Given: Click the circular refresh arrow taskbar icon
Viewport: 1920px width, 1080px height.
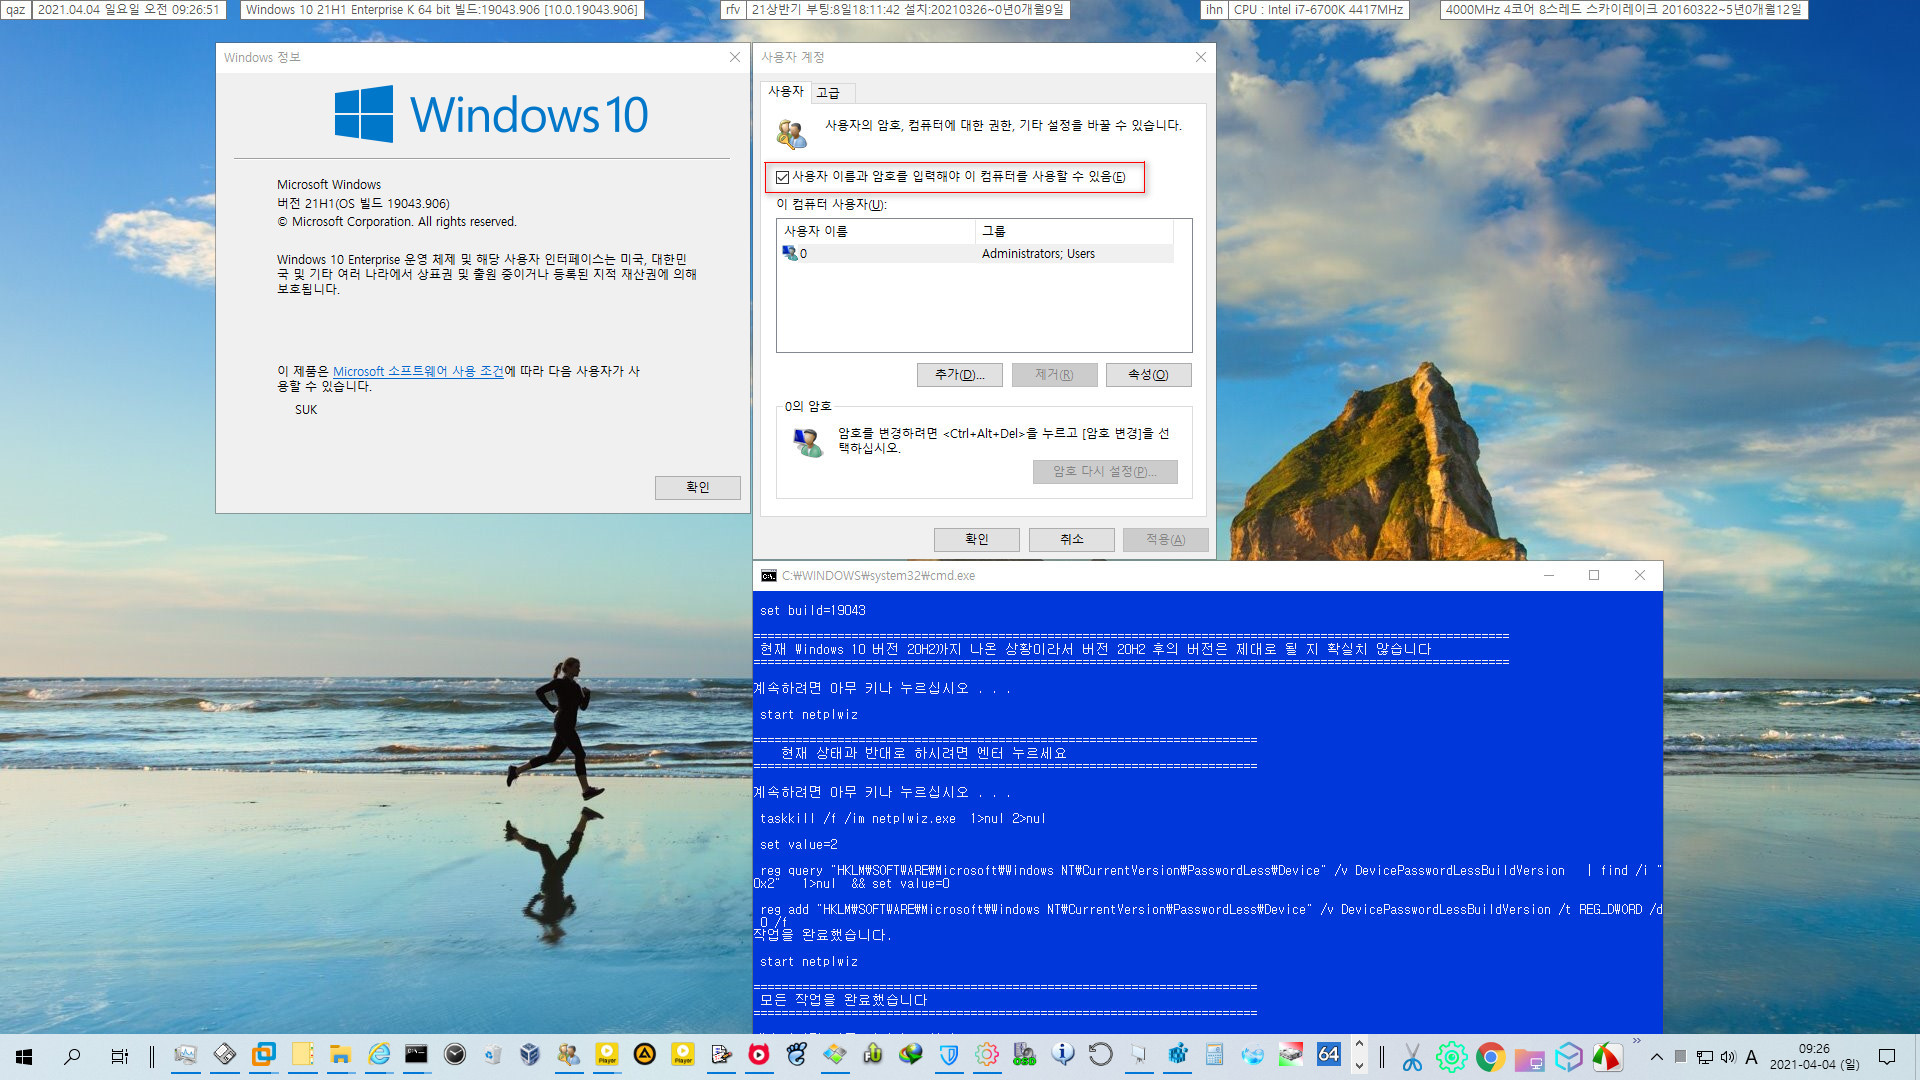Looking at the screenshot, I should pyautogui.click(x=1100, y=1055).
